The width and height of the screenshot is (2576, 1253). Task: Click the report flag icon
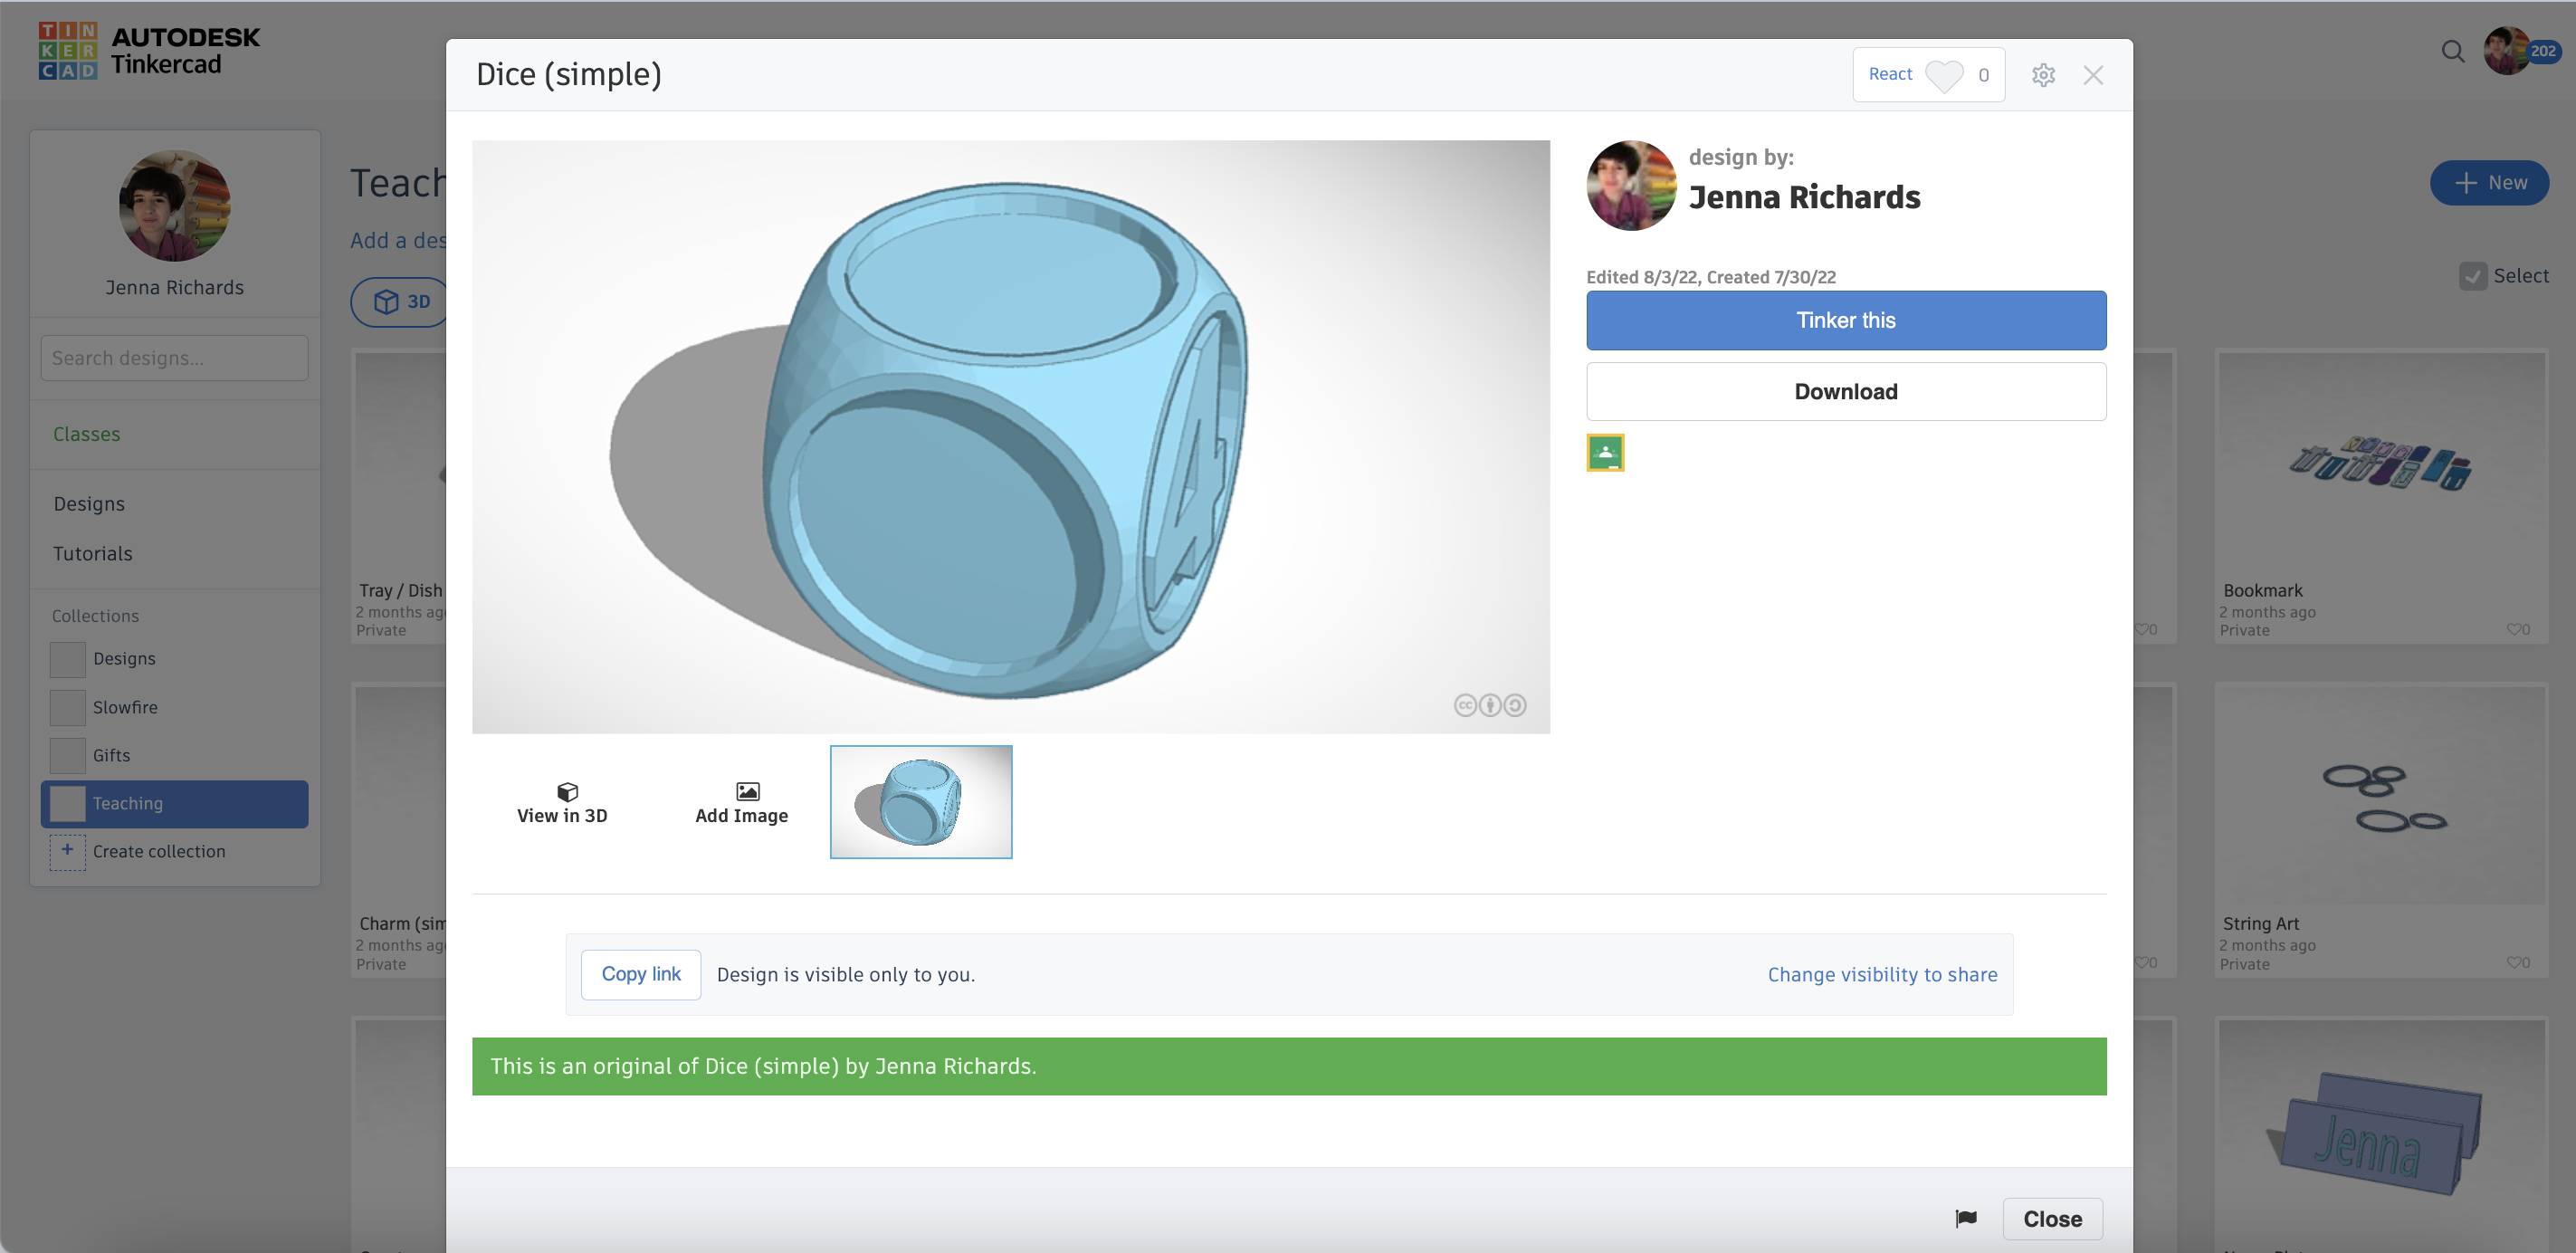[x=1965, y=1217]
